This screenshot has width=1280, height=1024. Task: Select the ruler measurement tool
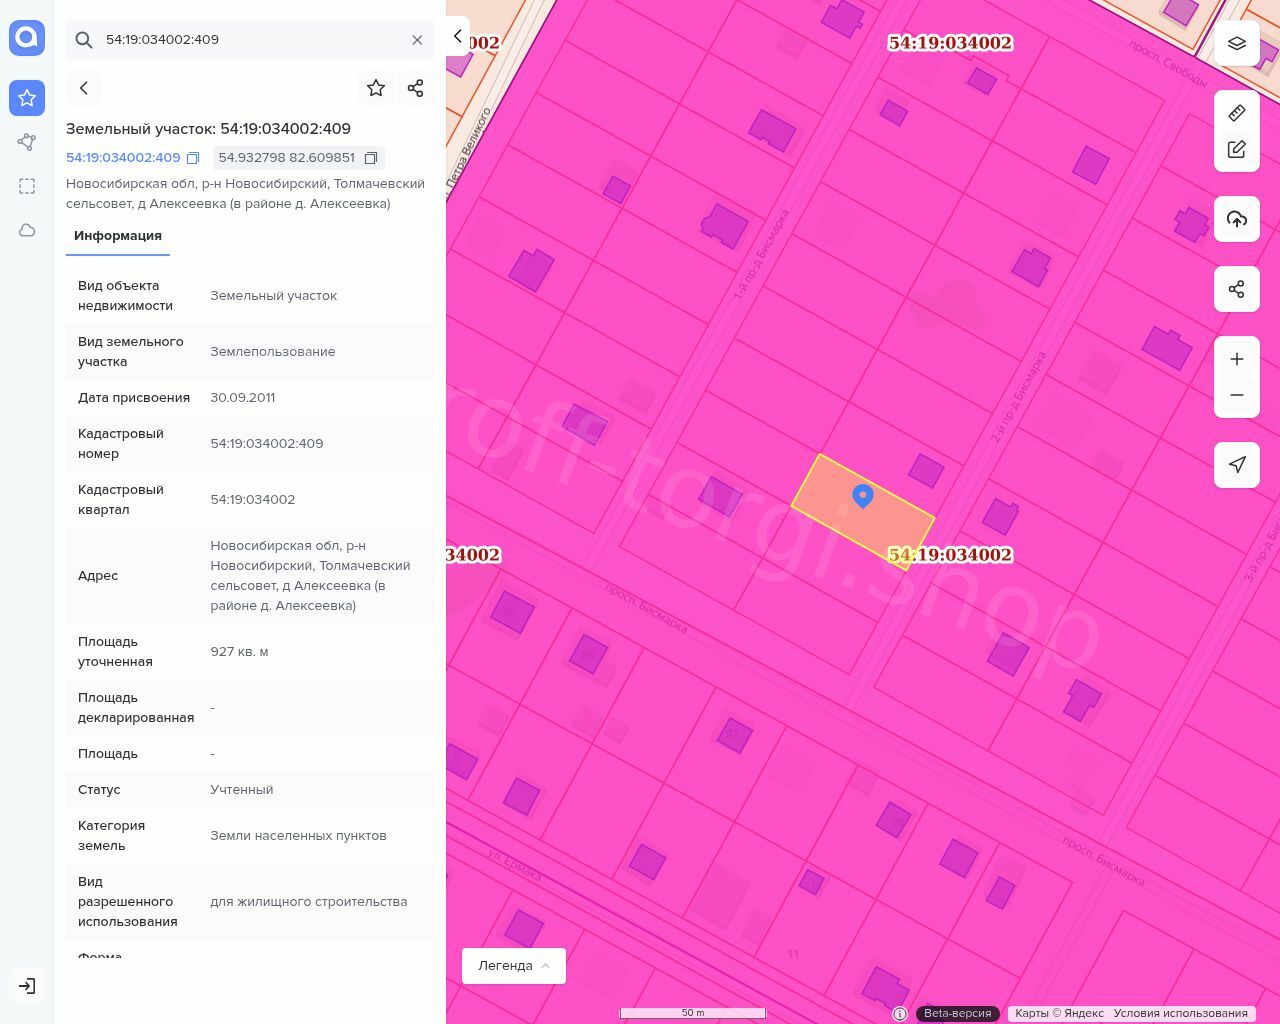tap(1237, 113)
